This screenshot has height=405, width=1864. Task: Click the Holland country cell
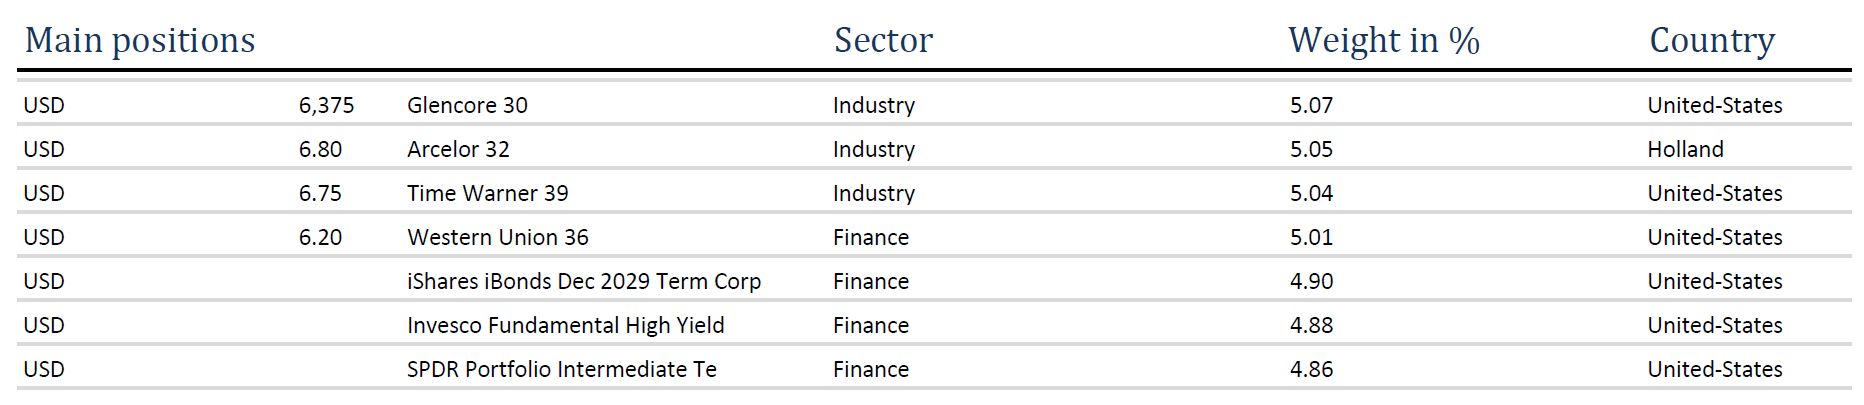tap(1685, 149)
